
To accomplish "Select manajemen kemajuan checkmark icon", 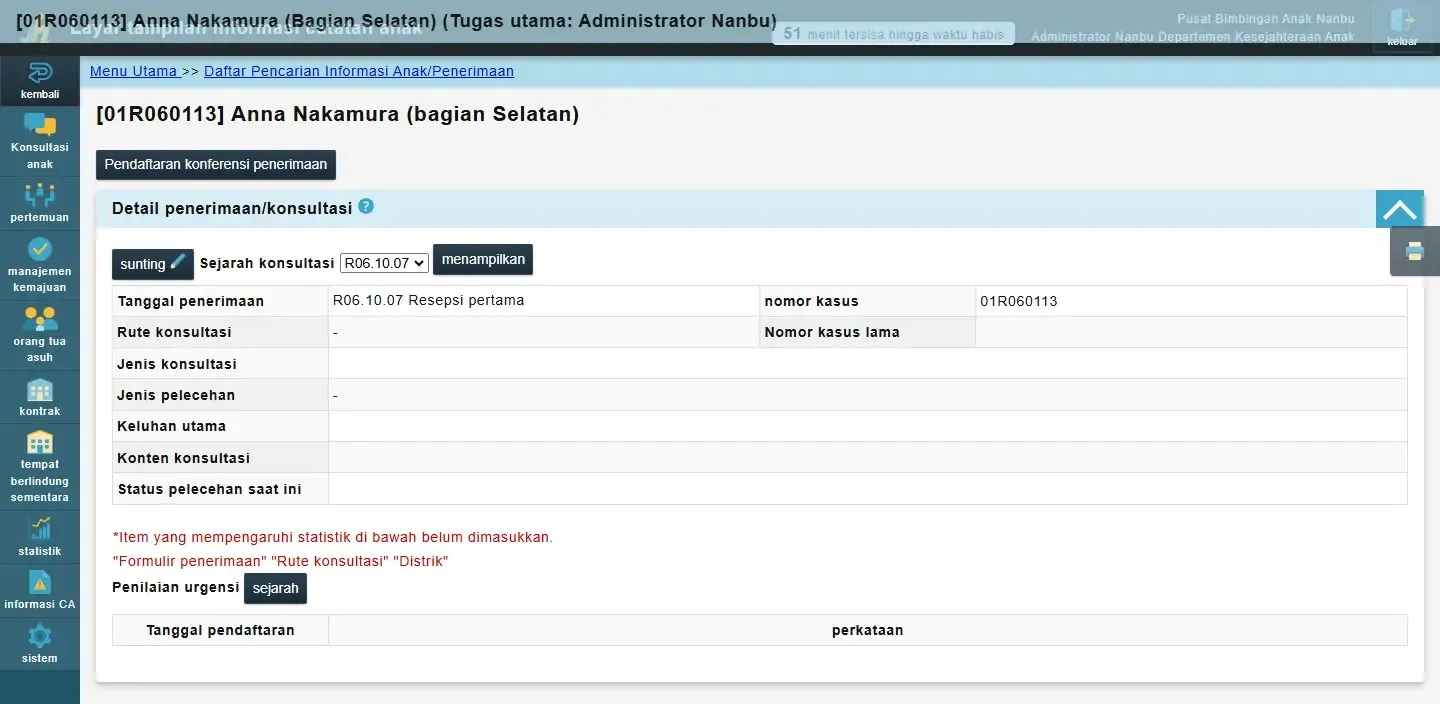I will (x=40, y=249).
